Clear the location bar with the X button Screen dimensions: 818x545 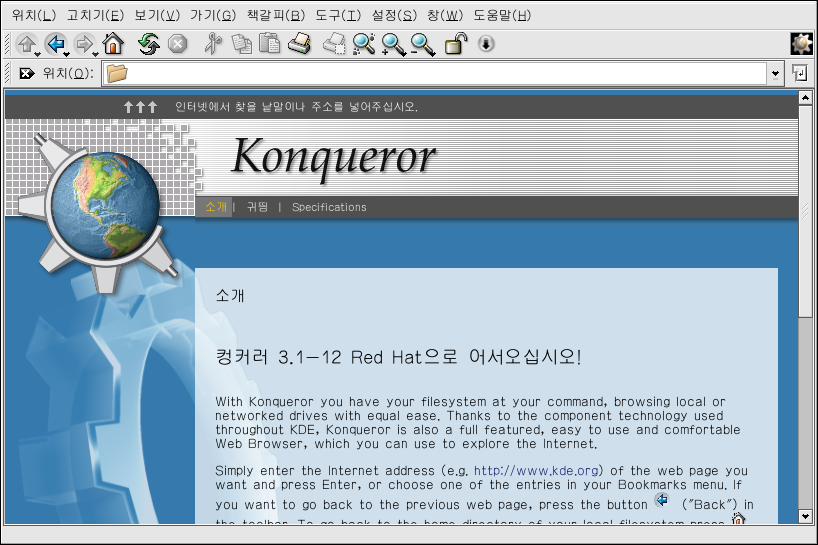pos(27,73)
